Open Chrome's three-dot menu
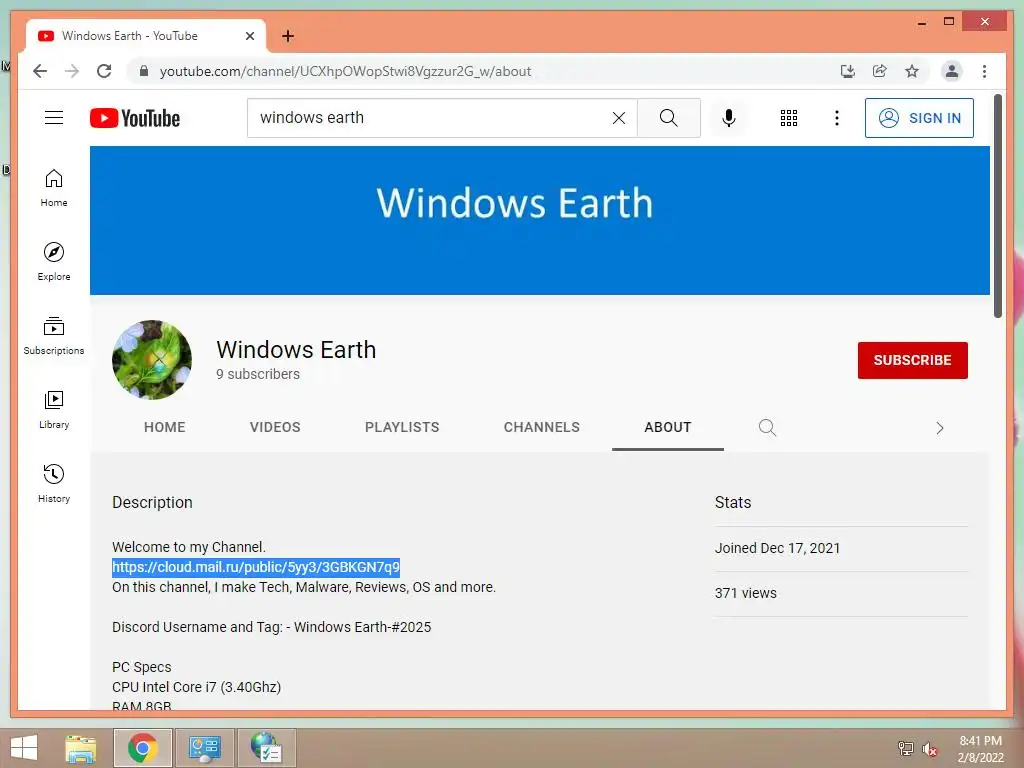The image size is (1024, 768). 984,71
